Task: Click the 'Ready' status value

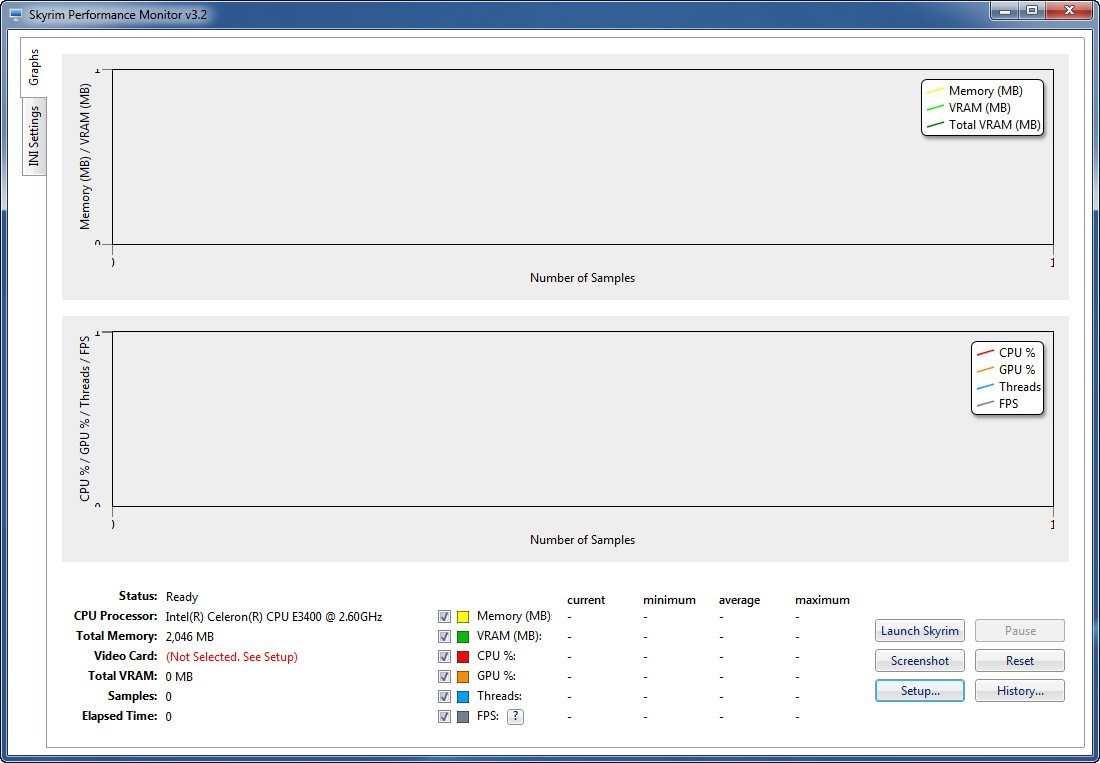Action: (182, 597)
